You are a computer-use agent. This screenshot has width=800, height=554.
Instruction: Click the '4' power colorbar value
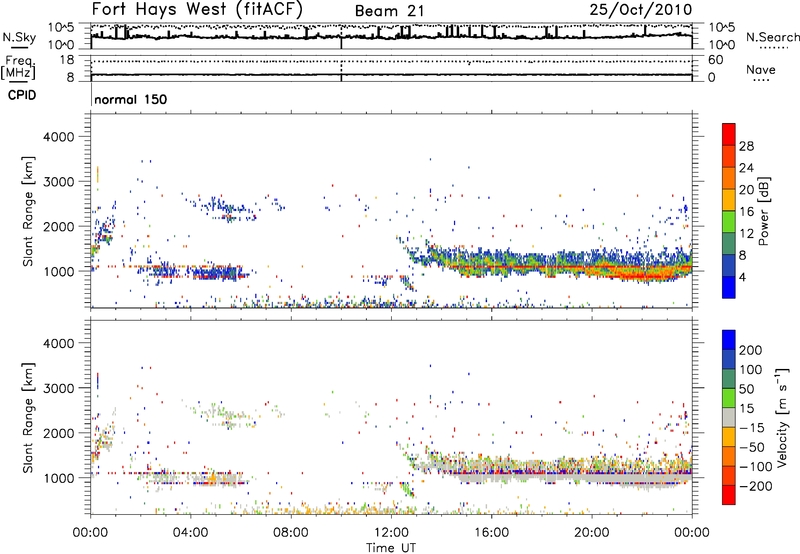pos(742,278)
